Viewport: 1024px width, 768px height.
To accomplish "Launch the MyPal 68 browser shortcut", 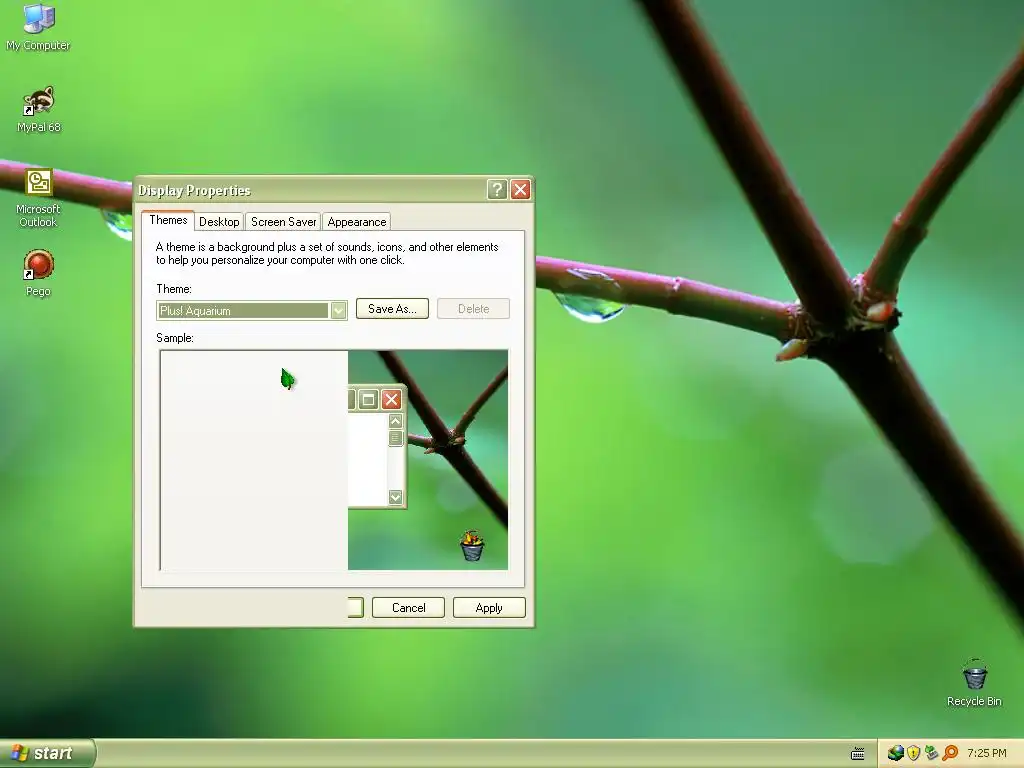I will (39, 110).
